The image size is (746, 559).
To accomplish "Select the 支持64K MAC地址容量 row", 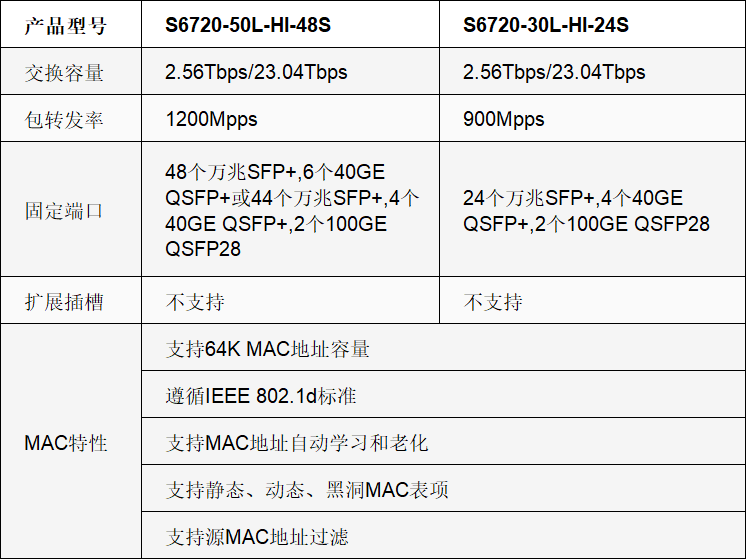I will 268,349.
